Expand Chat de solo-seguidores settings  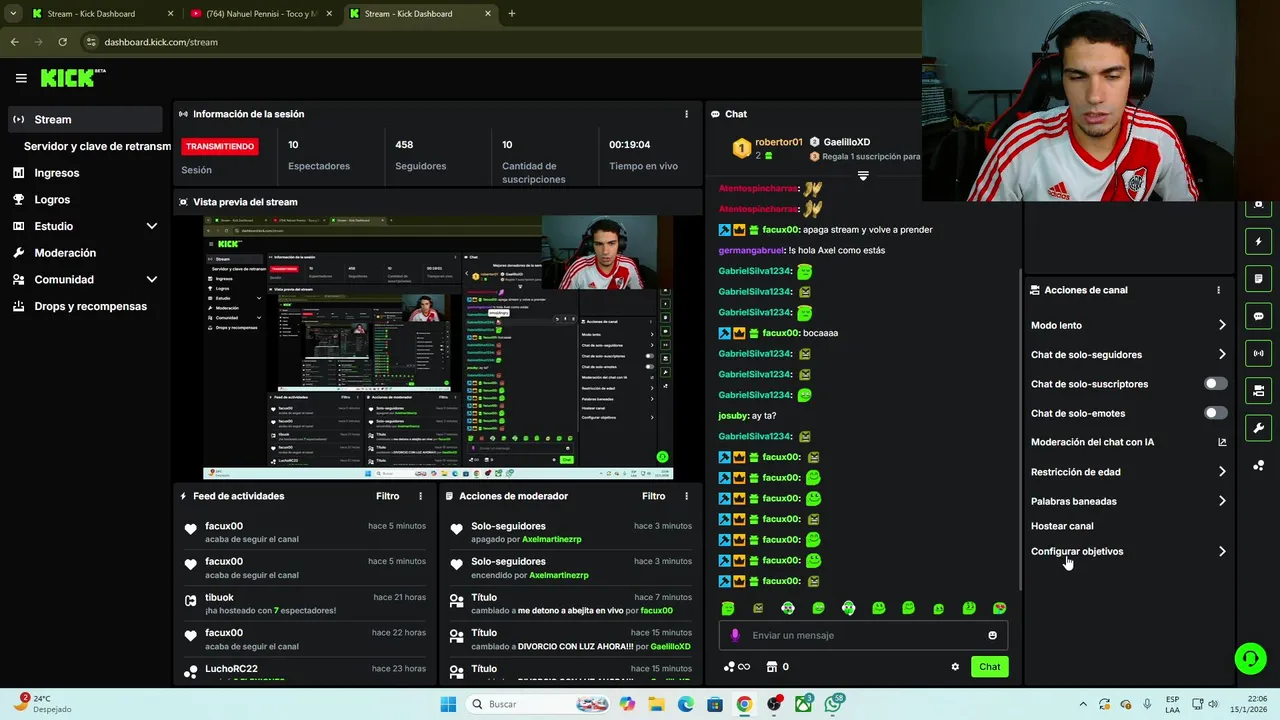point(1222,354)
